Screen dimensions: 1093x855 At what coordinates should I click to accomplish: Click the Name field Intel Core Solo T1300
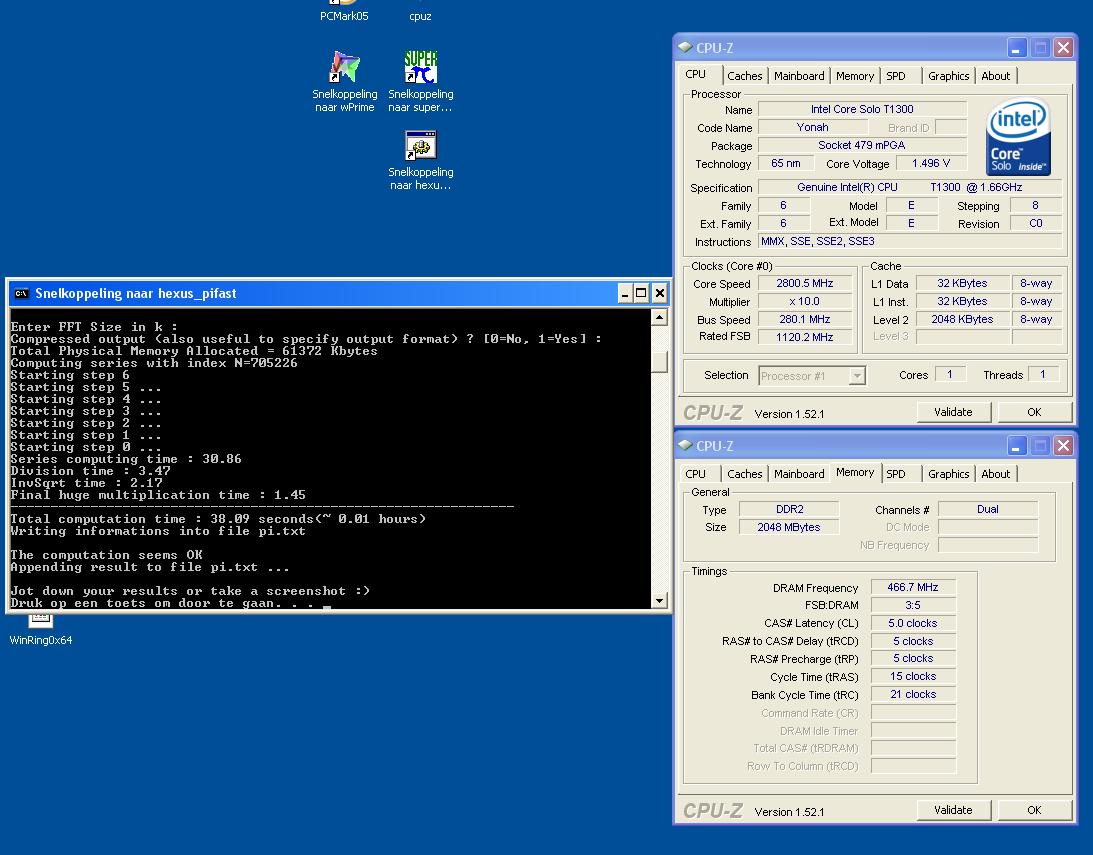point(862,109)
